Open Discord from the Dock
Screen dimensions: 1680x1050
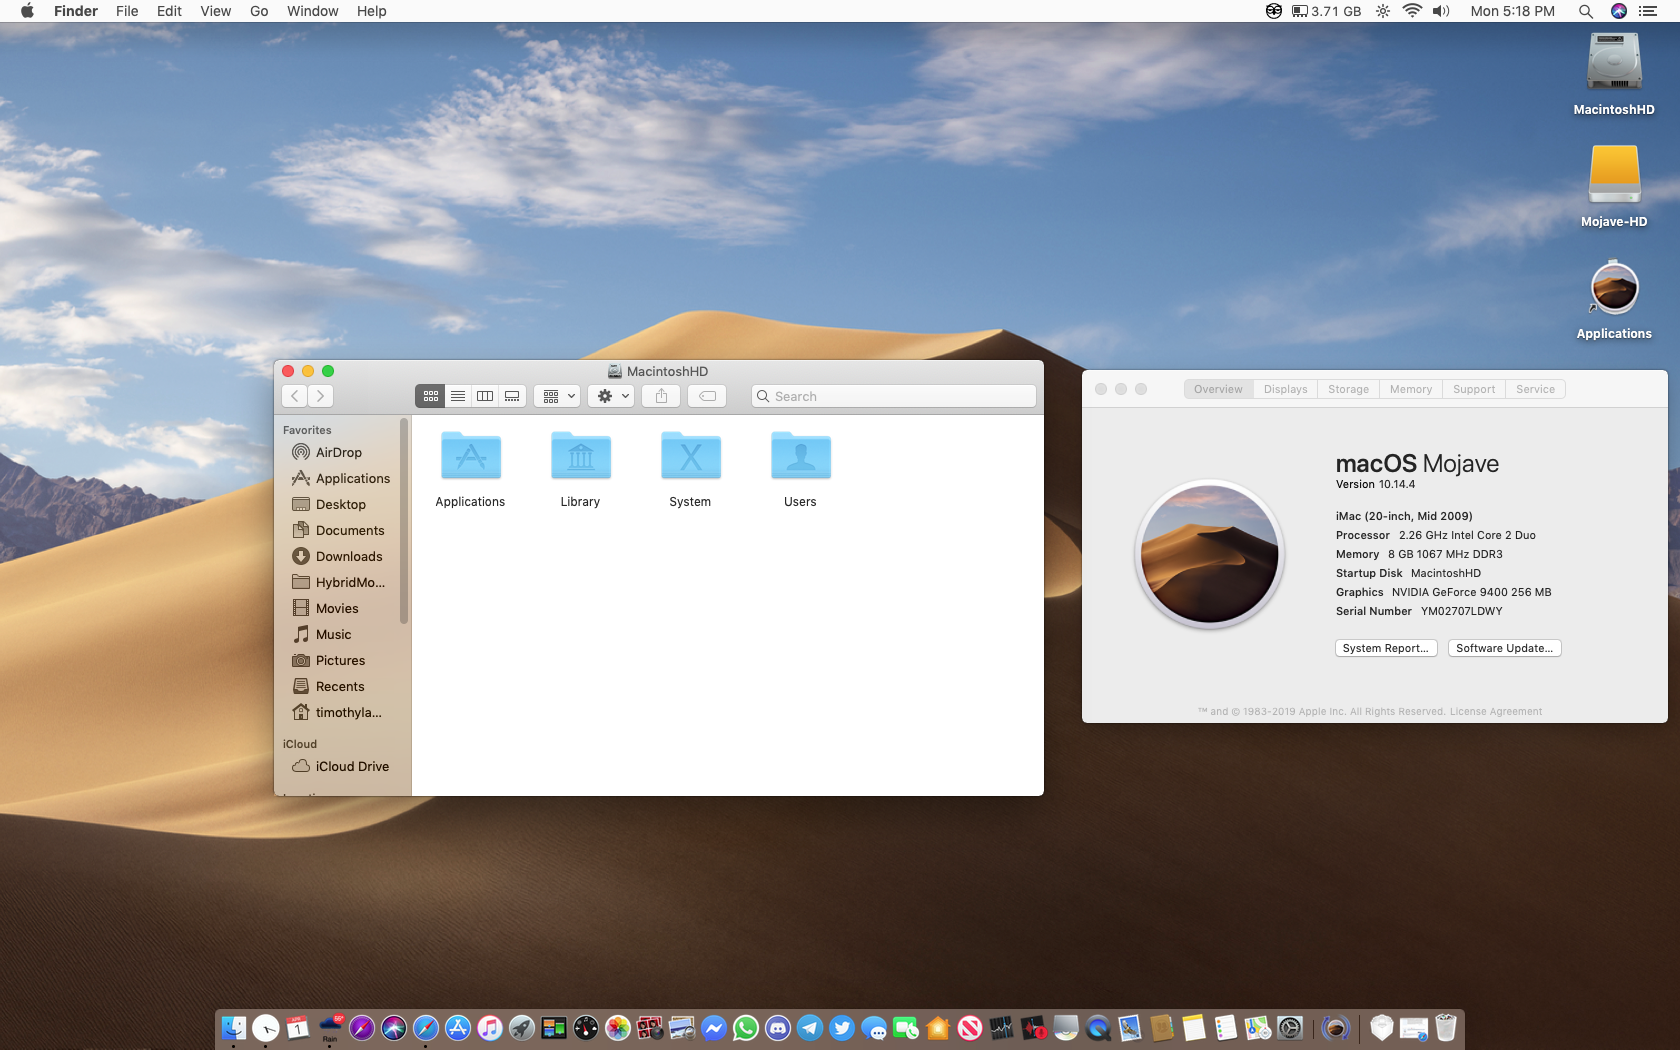pos(778,1028)
